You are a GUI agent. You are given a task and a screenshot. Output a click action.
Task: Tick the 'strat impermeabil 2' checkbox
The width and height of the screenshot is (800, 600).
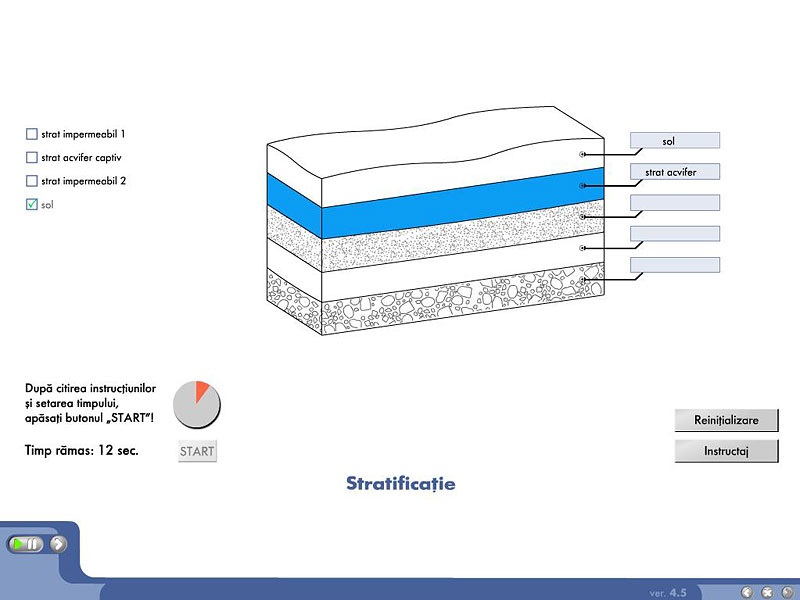coord(32,181)
